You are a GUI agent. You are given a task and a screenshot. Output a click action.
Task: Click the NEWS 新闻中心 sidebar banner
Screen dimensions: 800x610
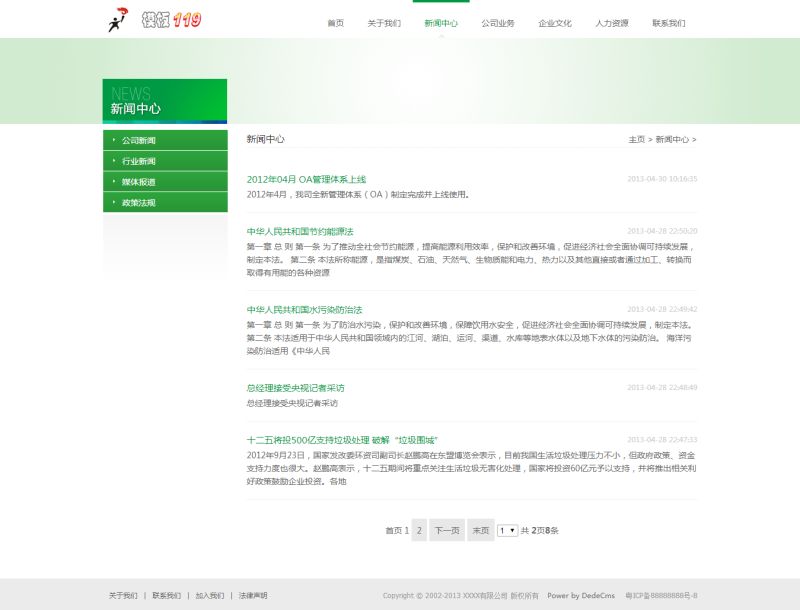pos(165,101)
